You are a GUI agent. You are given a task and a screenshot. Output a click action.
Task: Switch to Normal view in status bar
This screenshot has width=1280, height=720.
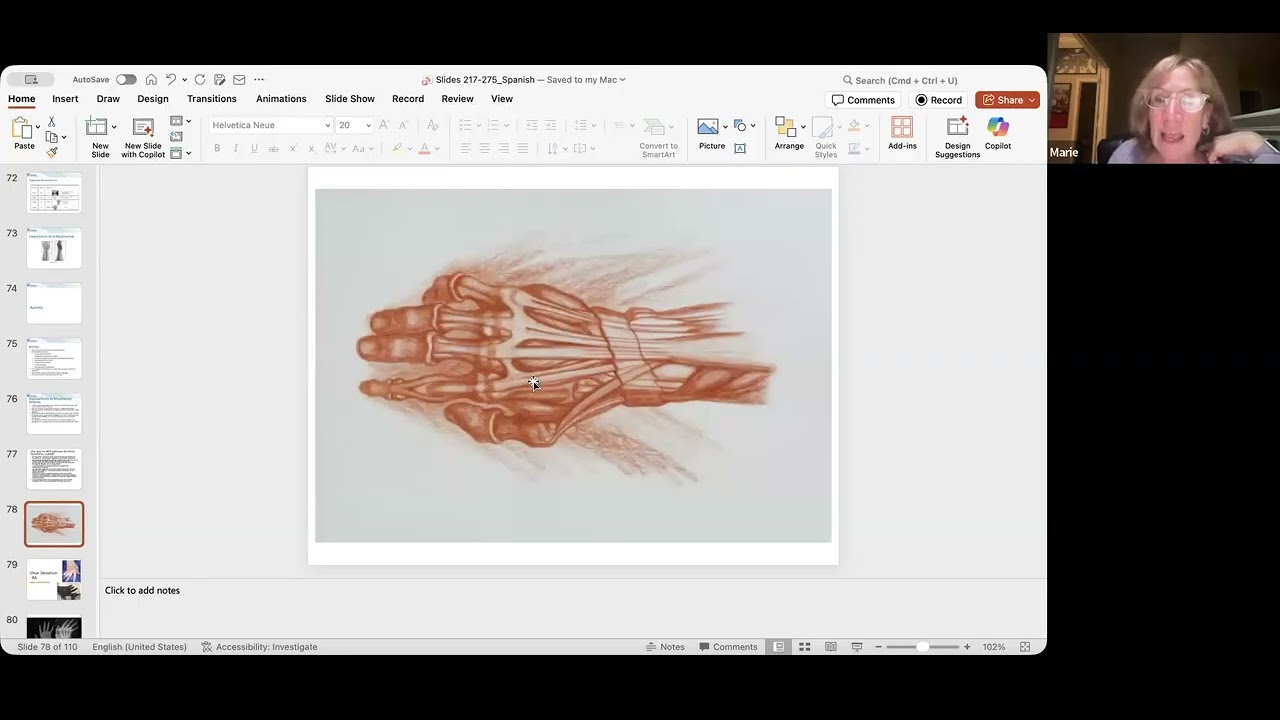point(778,647)
